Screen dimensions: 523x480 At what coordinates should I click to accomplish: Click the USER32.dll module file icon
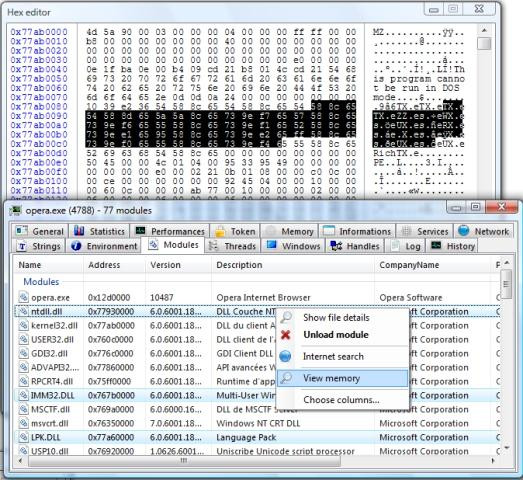pyautogui.click(x=23, y=339)
